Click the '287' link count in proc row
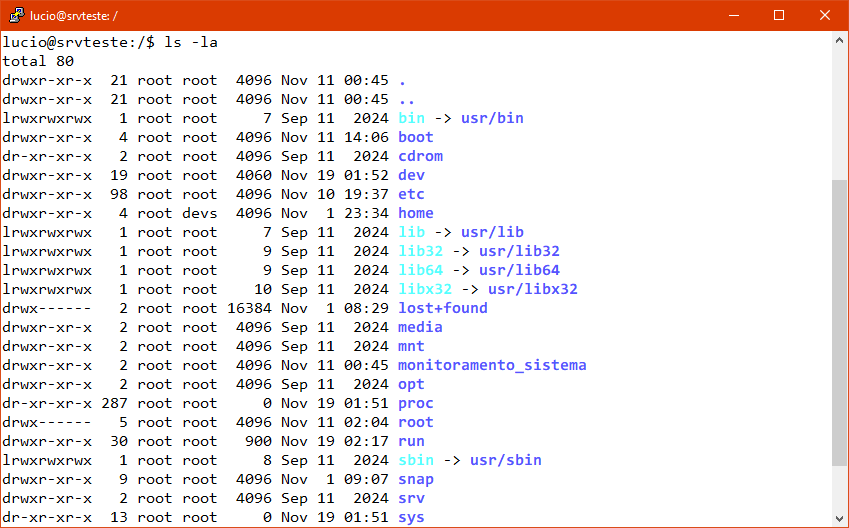This screenshot has height=528, width=849. tap(114, 403)
